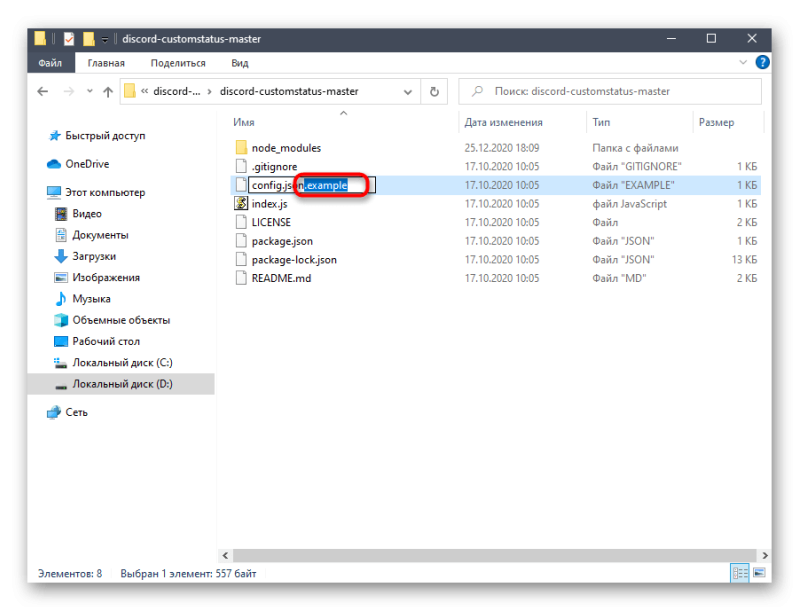This screenshot has width=800, height=611.
Task: Click the Сеть network icon
Action: point(54,412)
